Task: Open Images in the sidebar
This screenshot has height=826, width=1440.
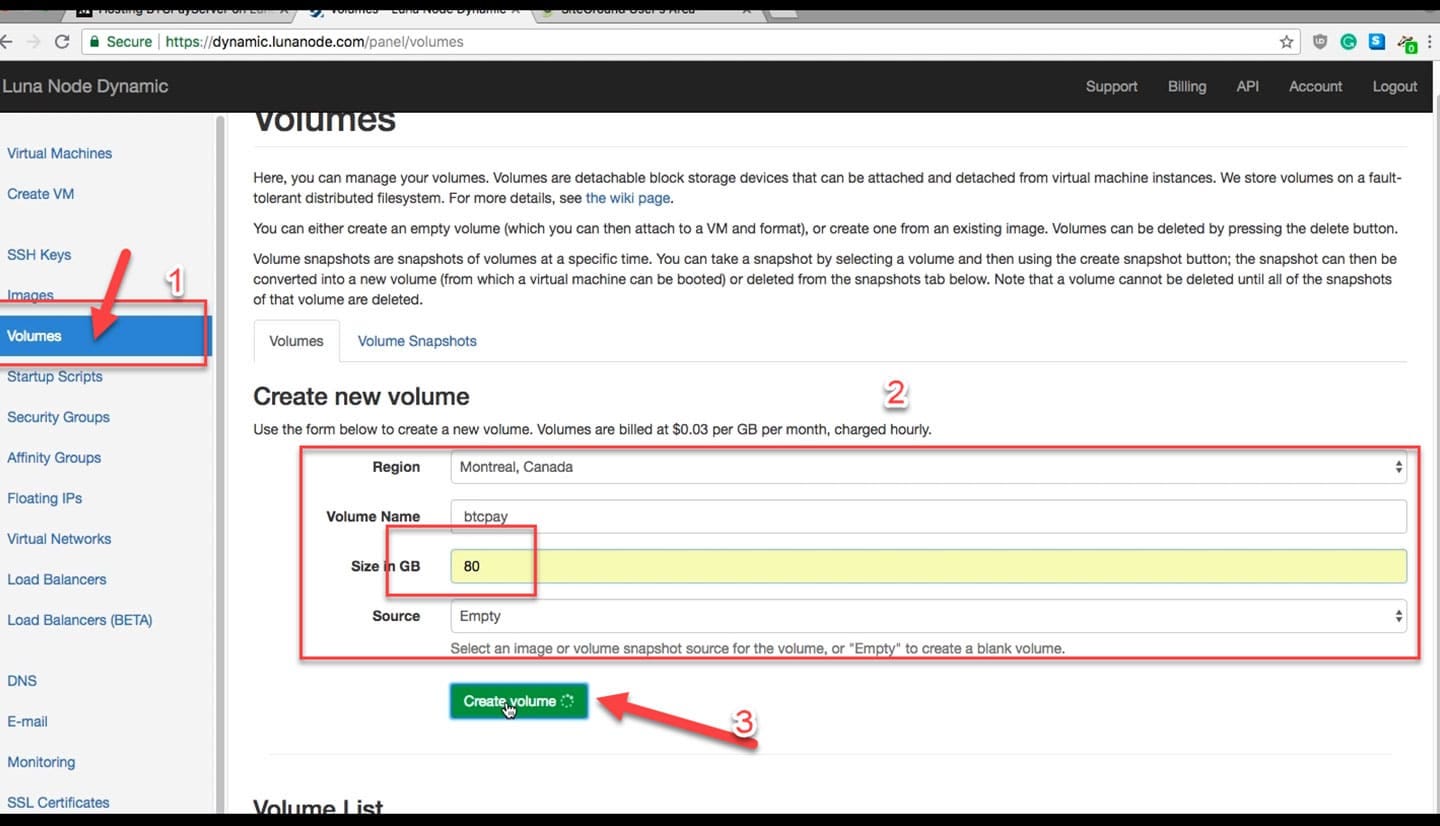Action: click(30, 295)
